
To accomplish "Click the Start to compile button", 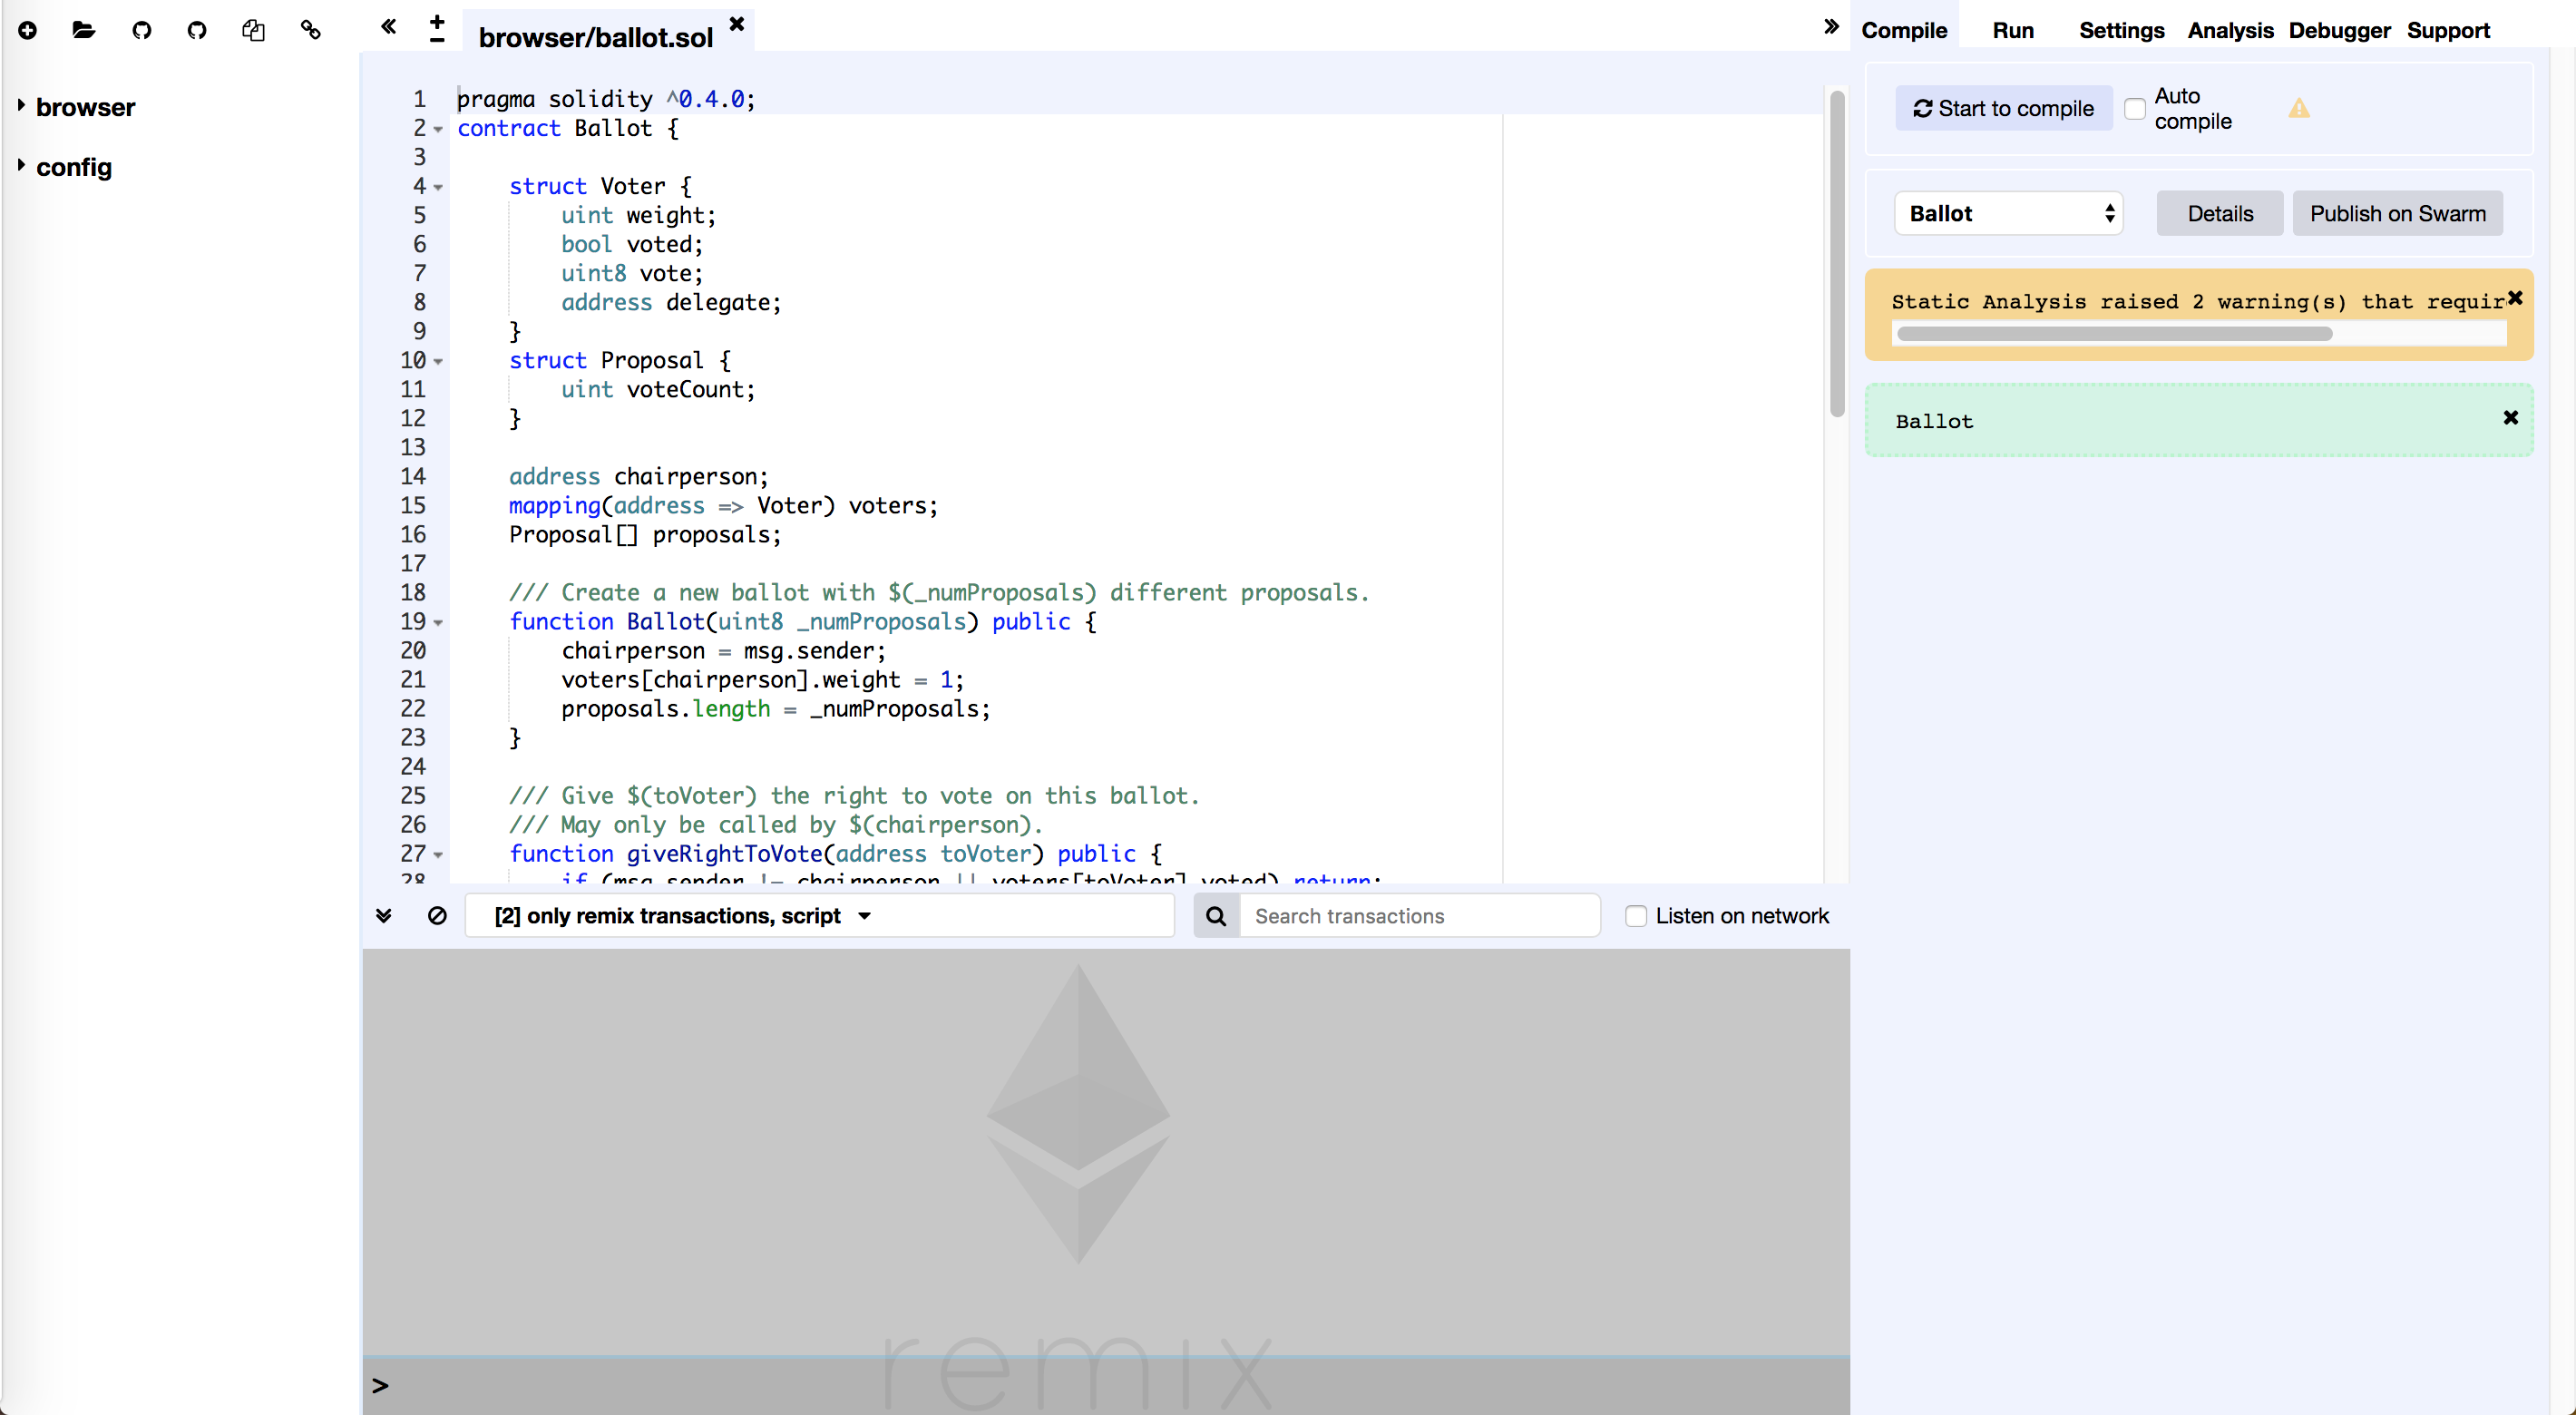I will click(x=2003, y=110).
